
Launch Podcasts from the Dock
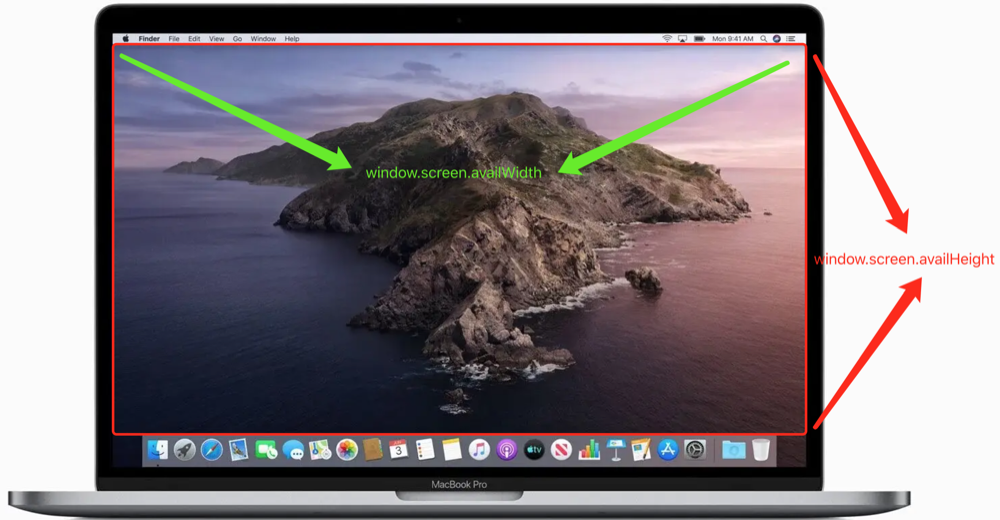coord(506,450)
